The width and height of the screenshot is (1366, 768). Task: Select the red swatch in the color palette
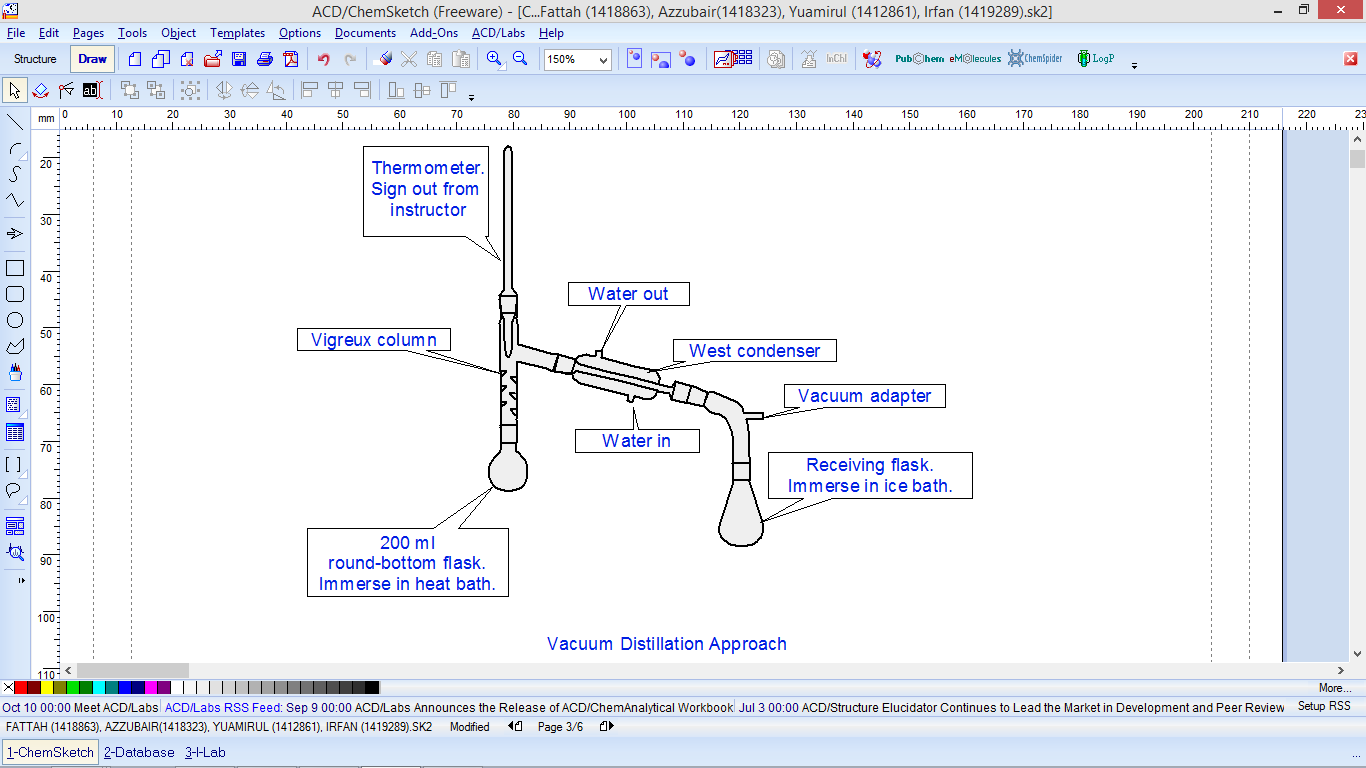point(21,688)
